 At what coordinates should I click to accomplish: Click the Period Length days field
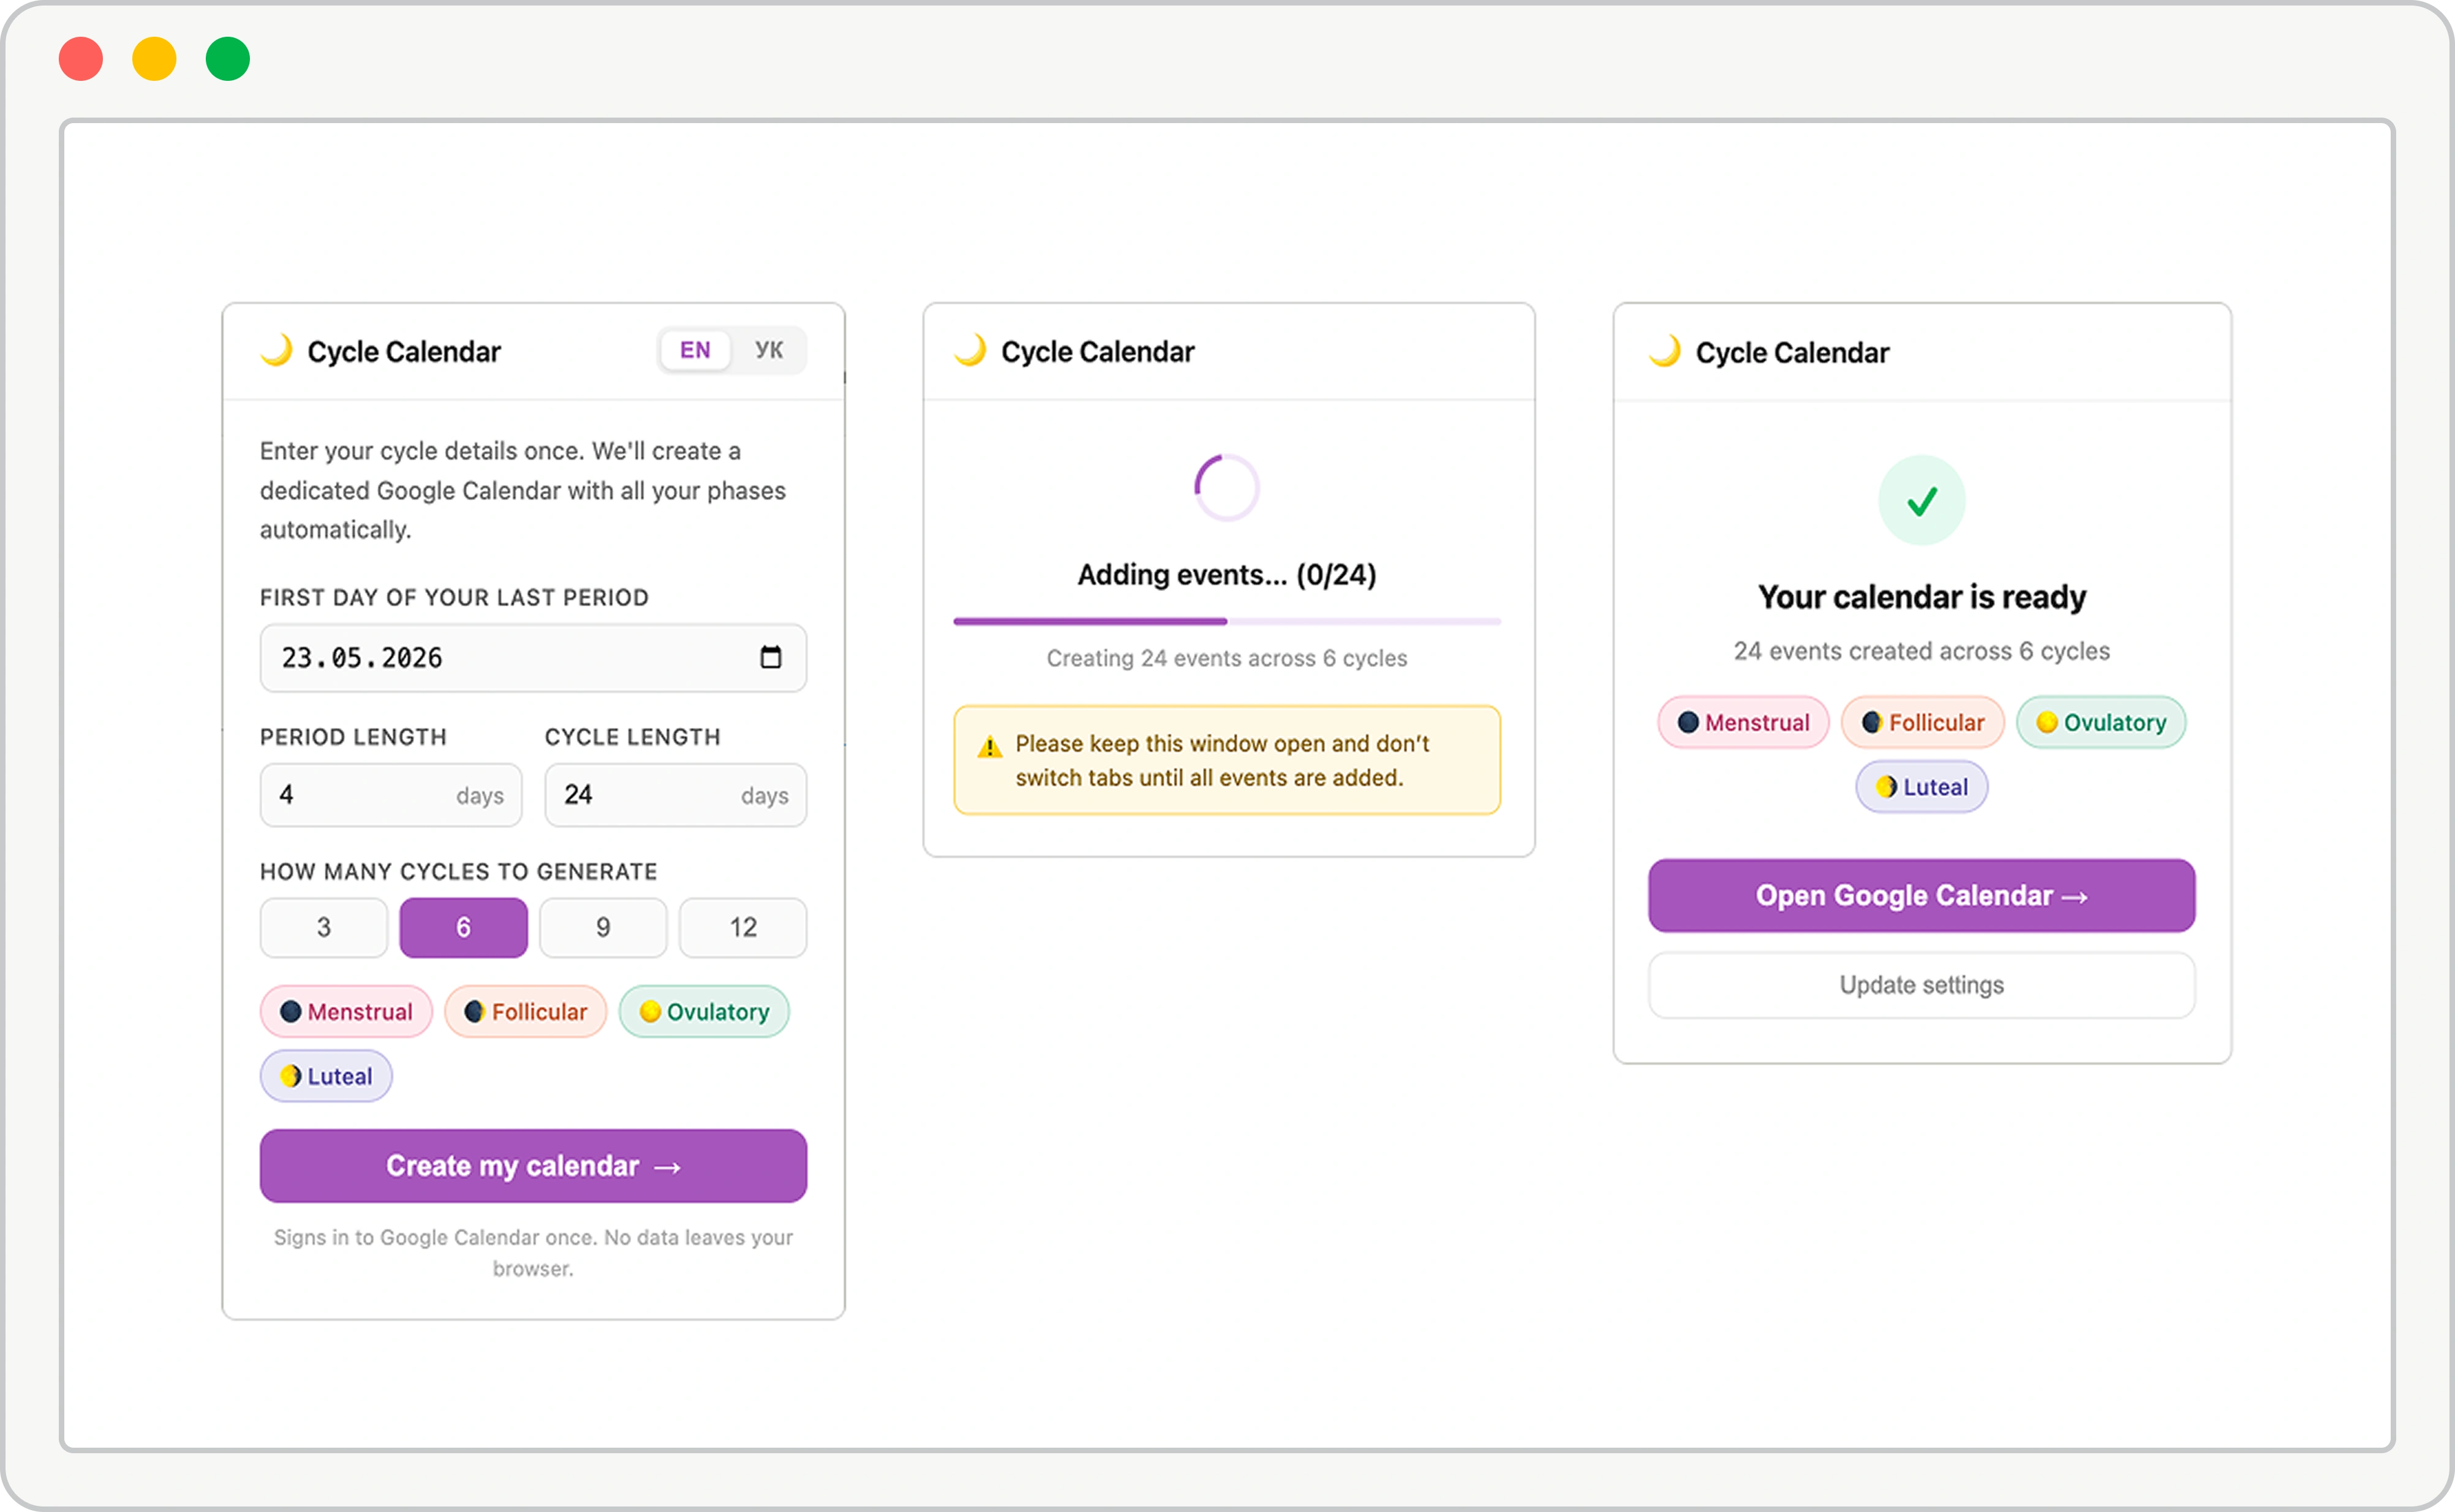(x=391, y=795)
